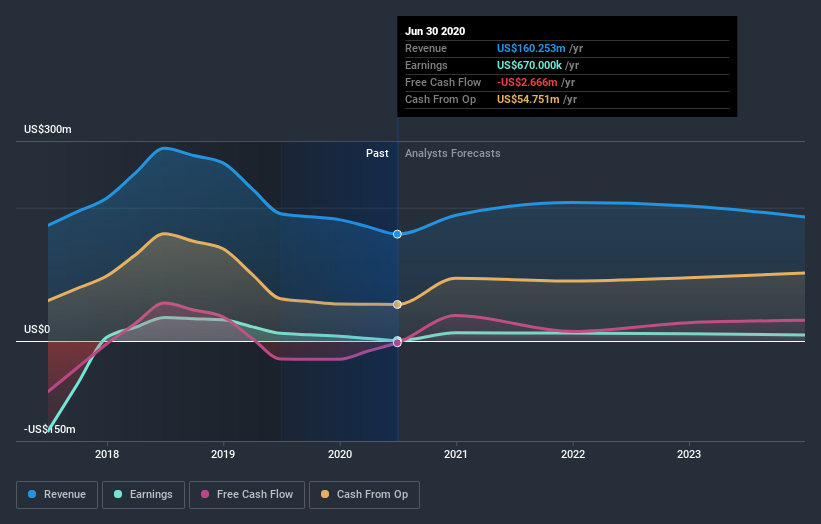Click the pink Free Cash Flow legend dot

click(205, 494)
